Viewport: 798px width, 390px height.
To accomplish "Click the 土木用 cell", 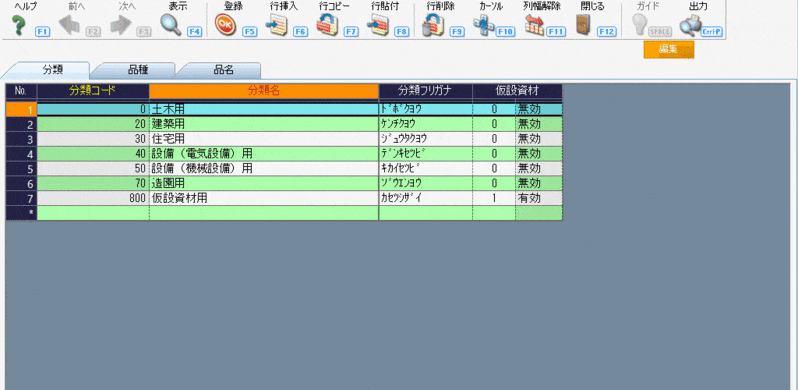I will click(264, 109).
